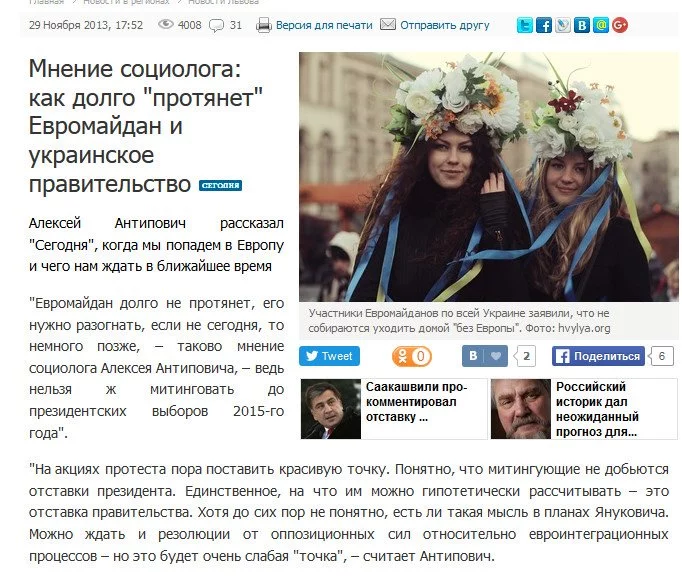The image size is (682, 577).
Task: Click the Google+ share icon
Action: [x=620, y=25]
